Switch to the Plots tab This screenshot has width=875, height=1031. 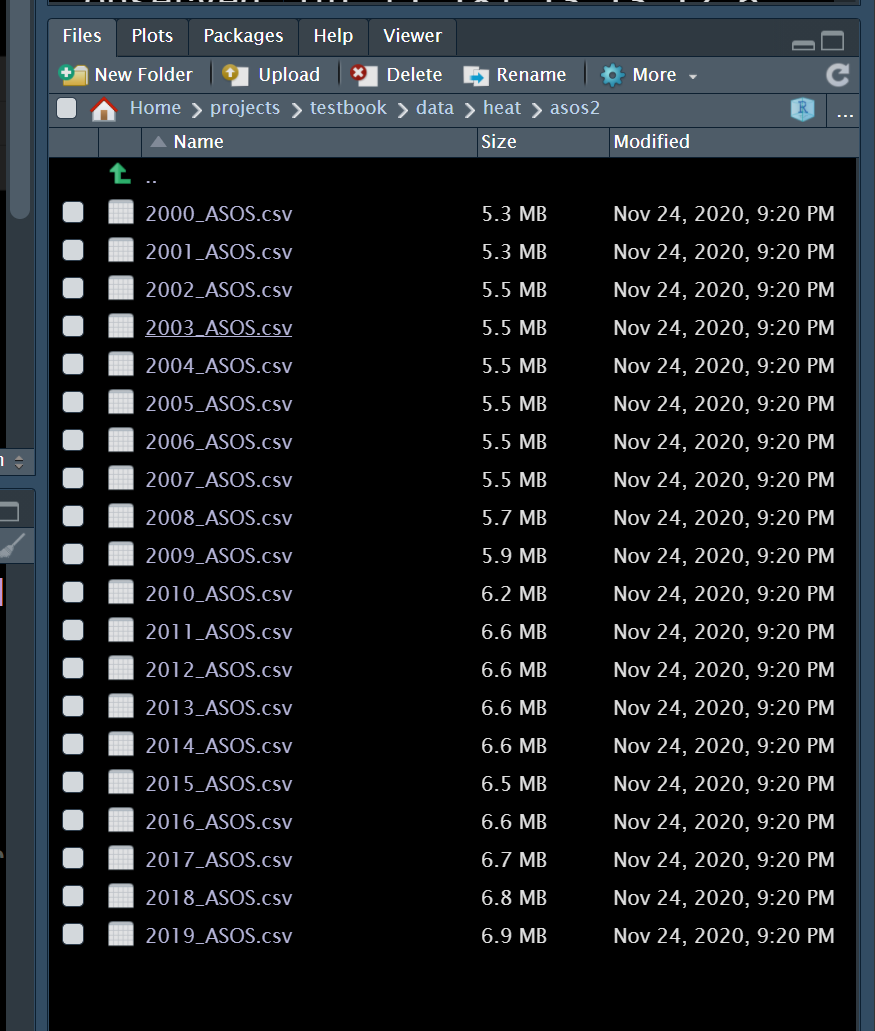[x=151, y=36]
